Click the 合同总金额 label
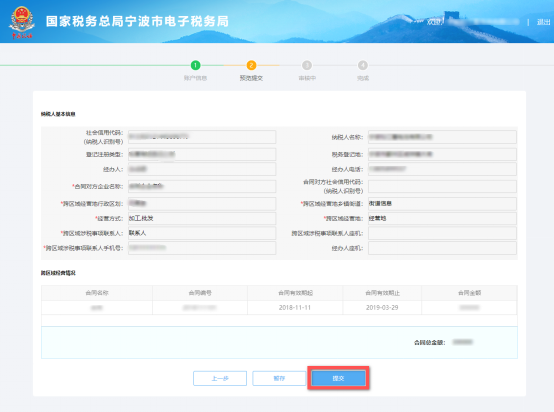 click(x=430, y=342)
